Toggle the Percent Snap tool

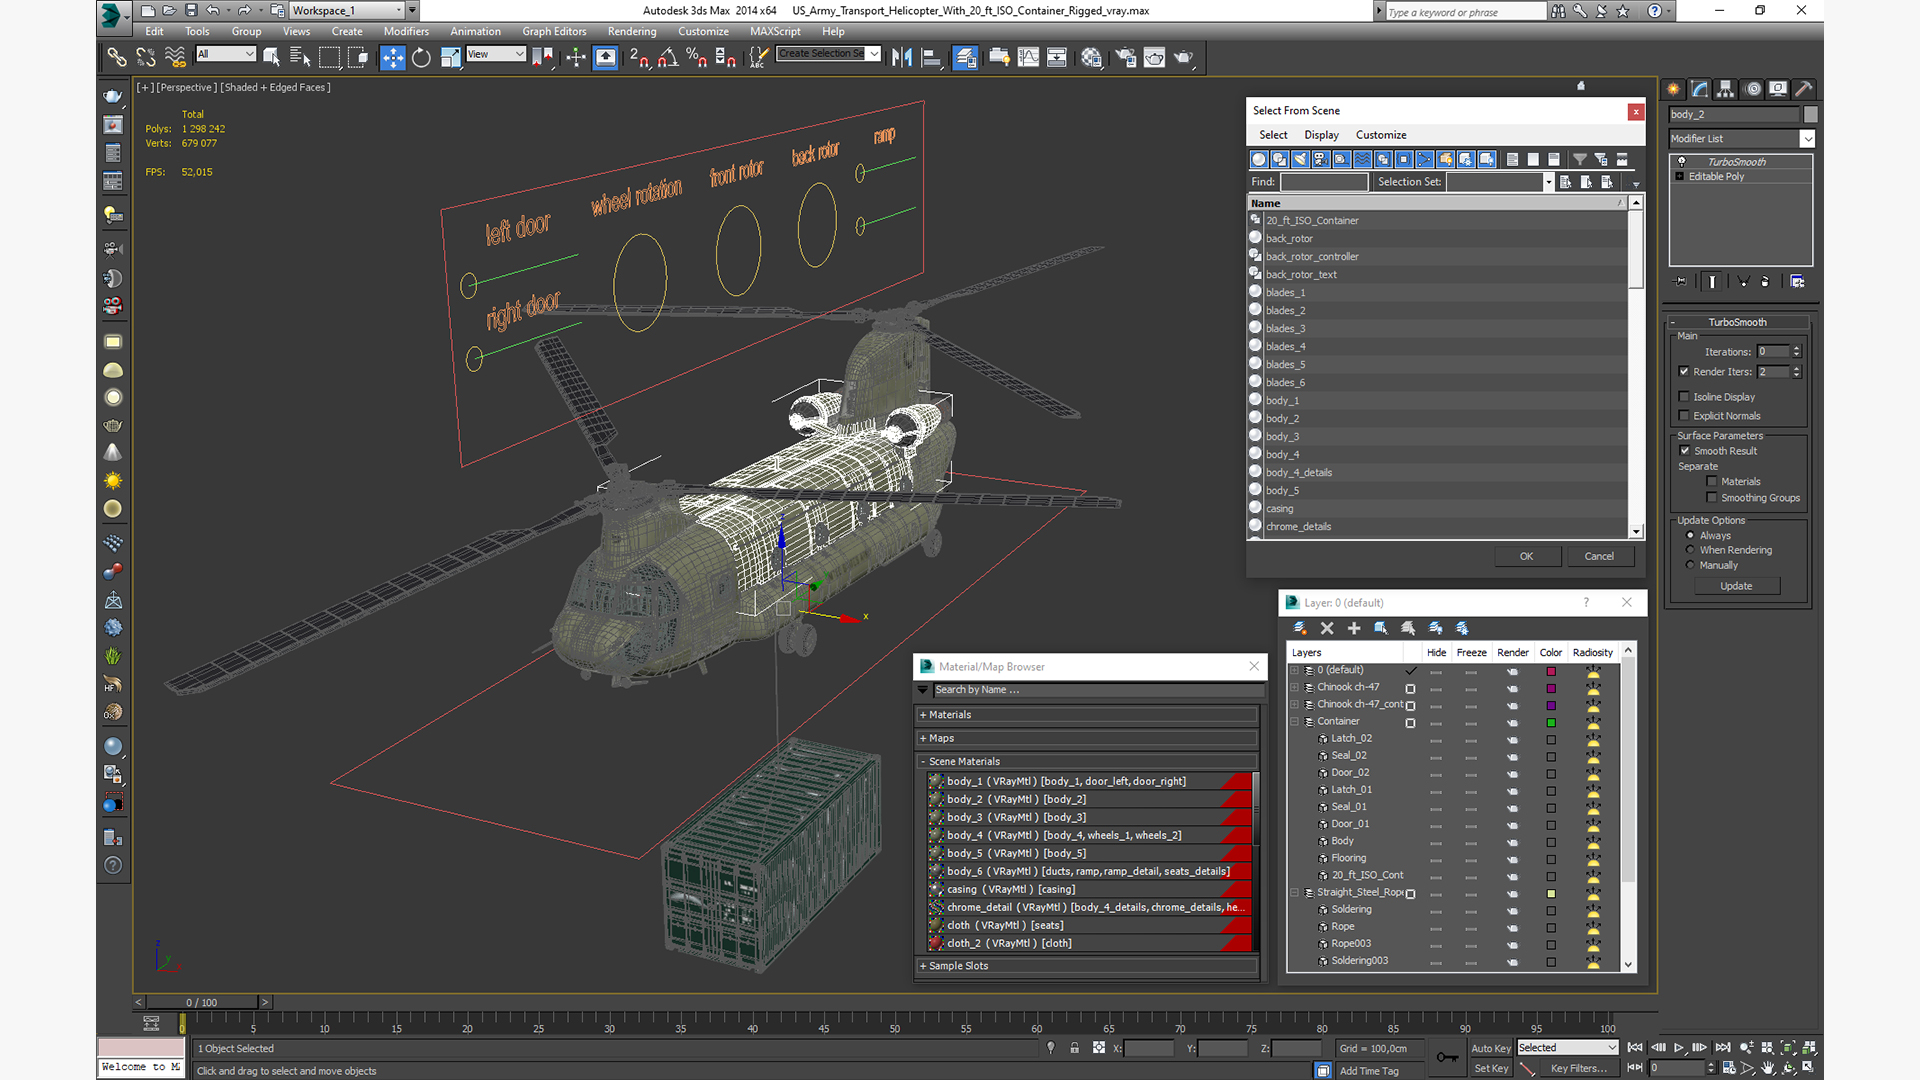point(697,57)
